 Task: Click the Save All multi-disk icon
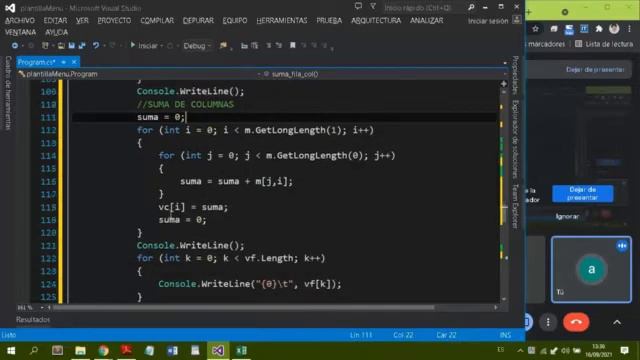click(x=82, y=46)
